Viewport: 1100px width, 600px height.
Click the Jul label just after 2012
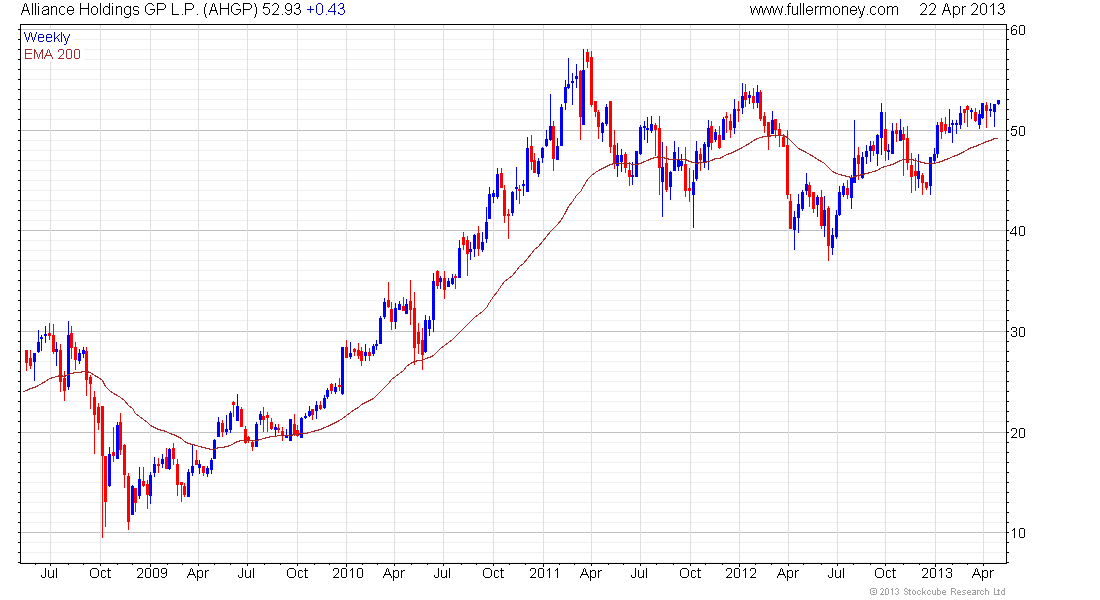(x=836, y=573)
